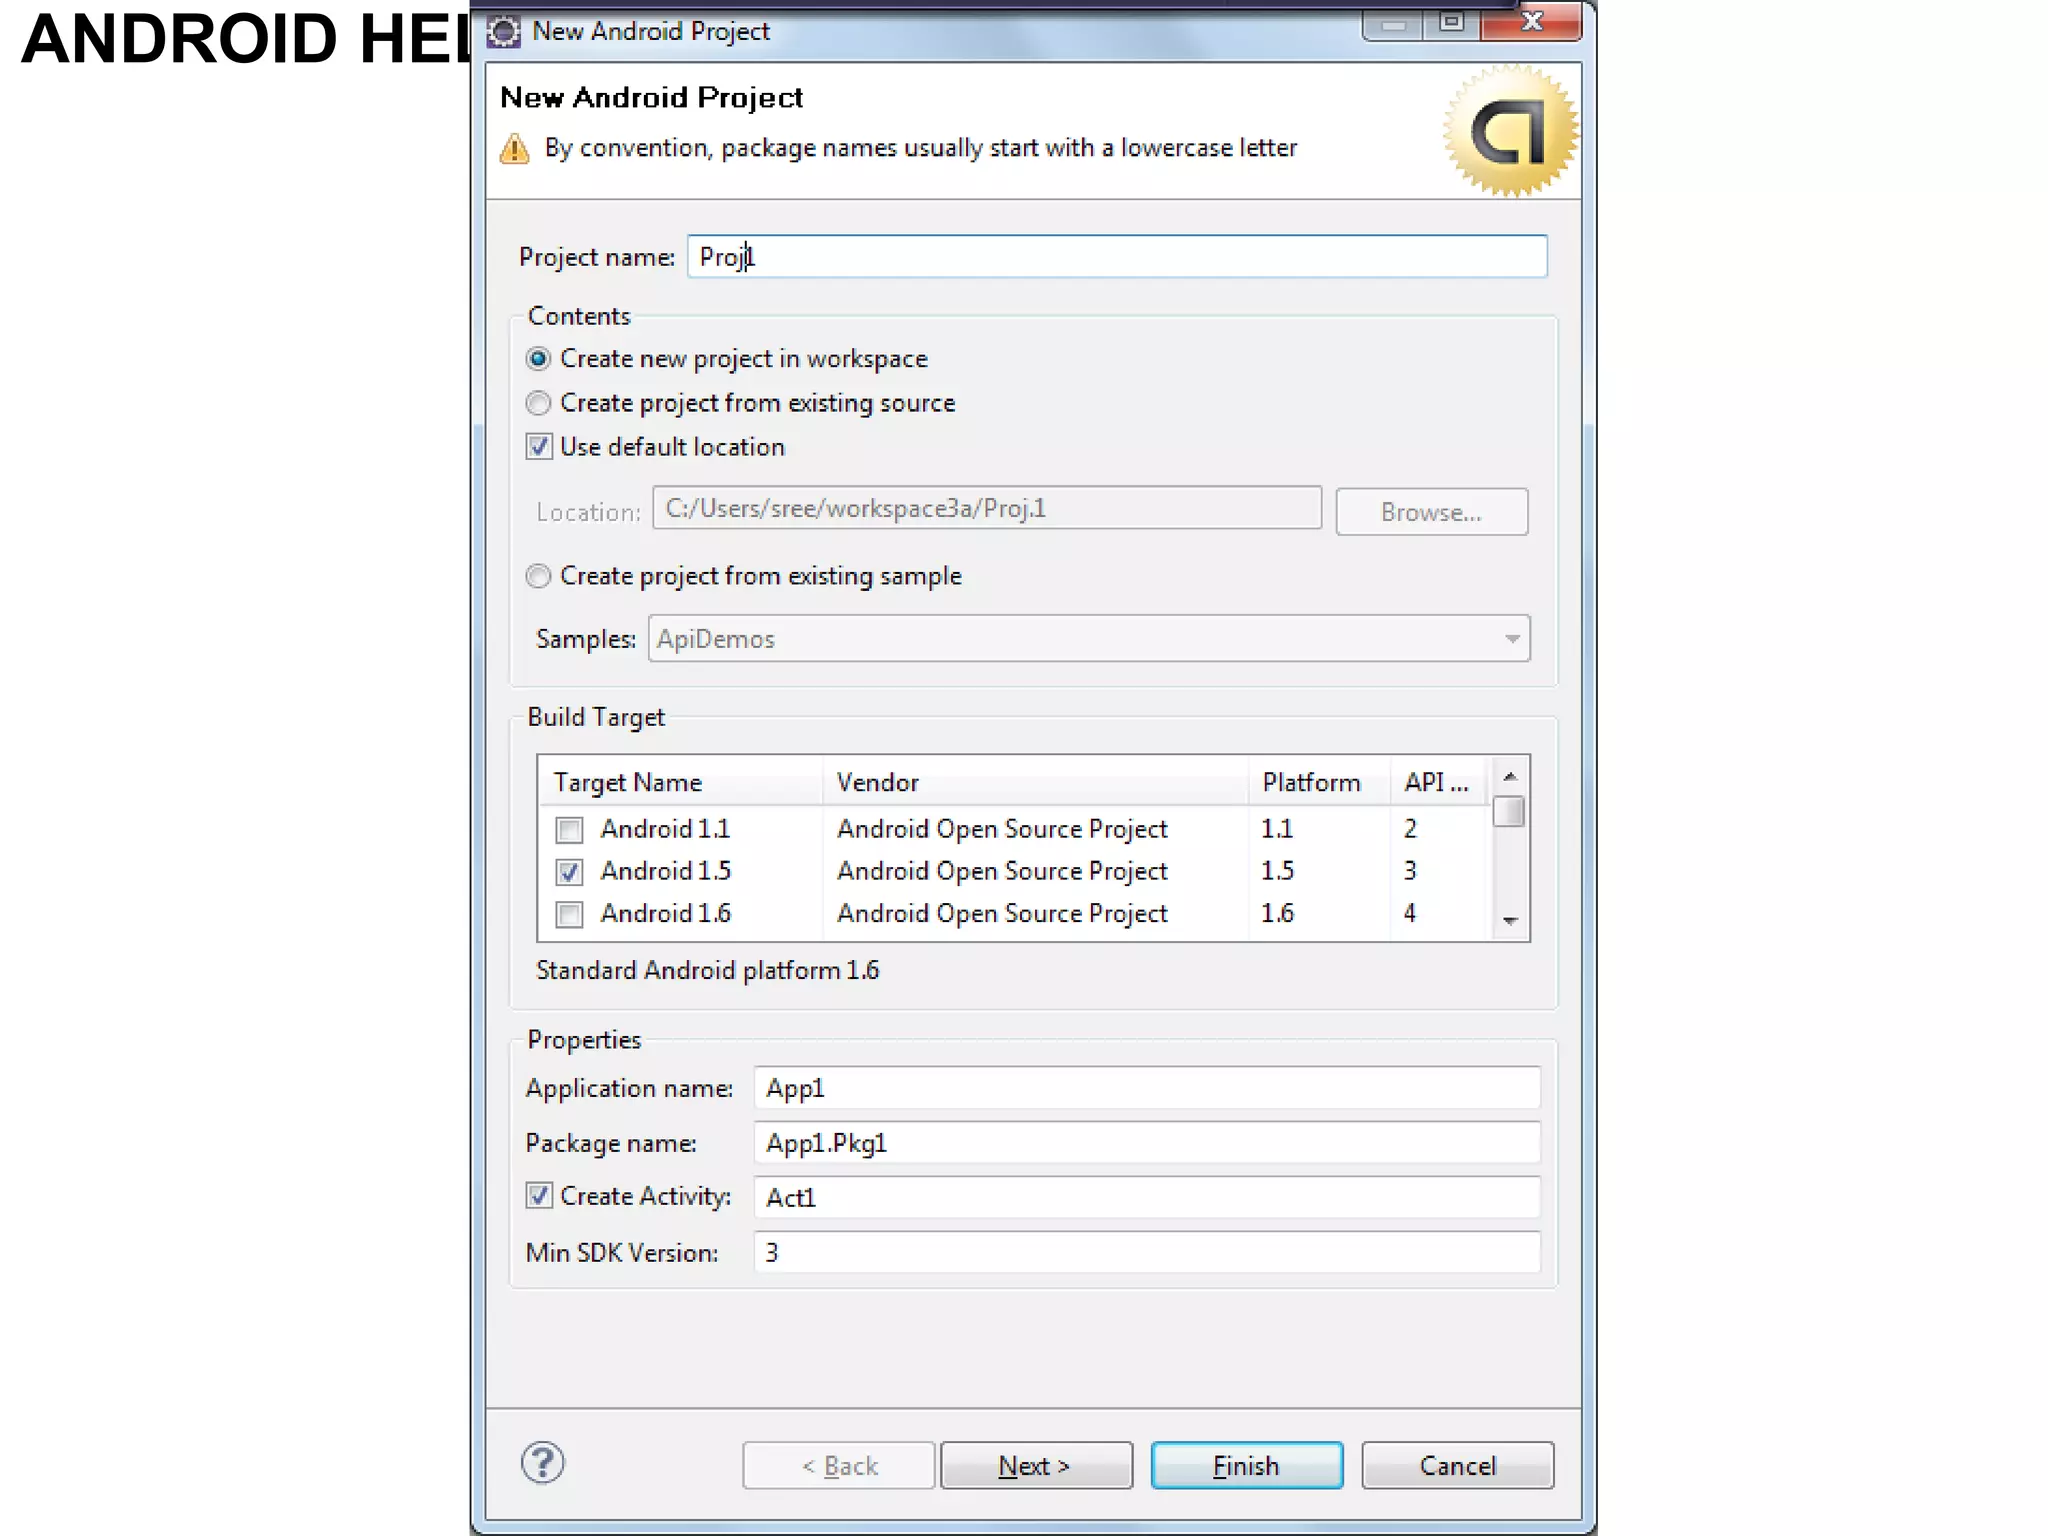Image resolution: width=2048 pixels, height=1536 pixels.
Task: Toggle the Create Activity checkbox
Action: tap(539, 1196)
